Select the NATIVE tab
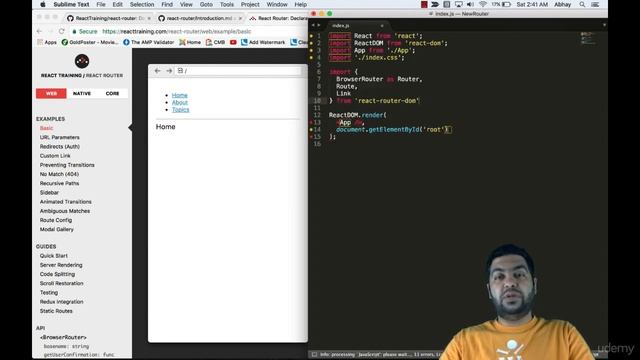640x360 pixels. [82, 93]
